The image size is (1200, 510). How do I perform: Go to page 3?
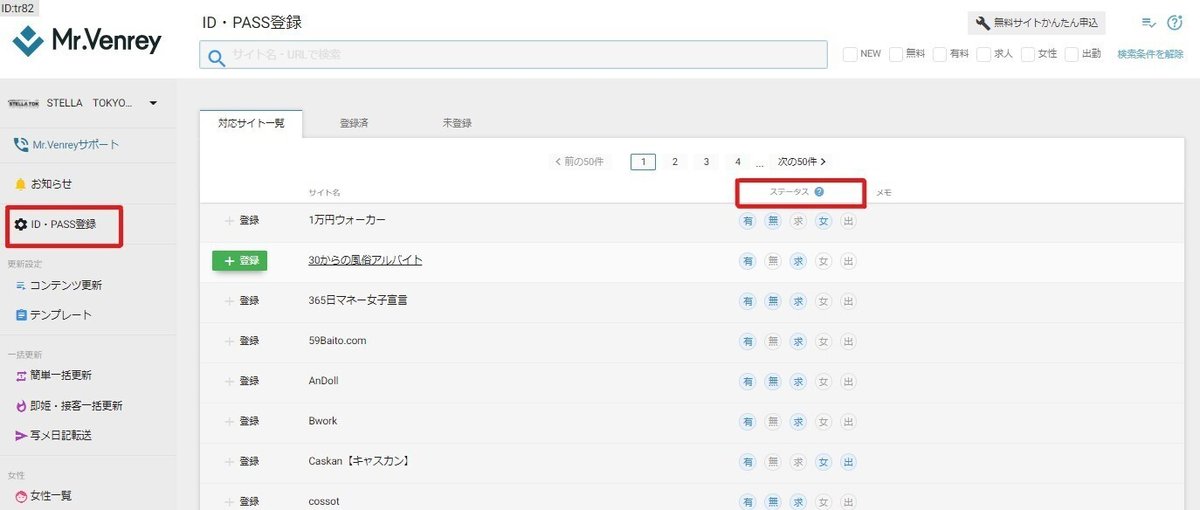coord(706,162)
